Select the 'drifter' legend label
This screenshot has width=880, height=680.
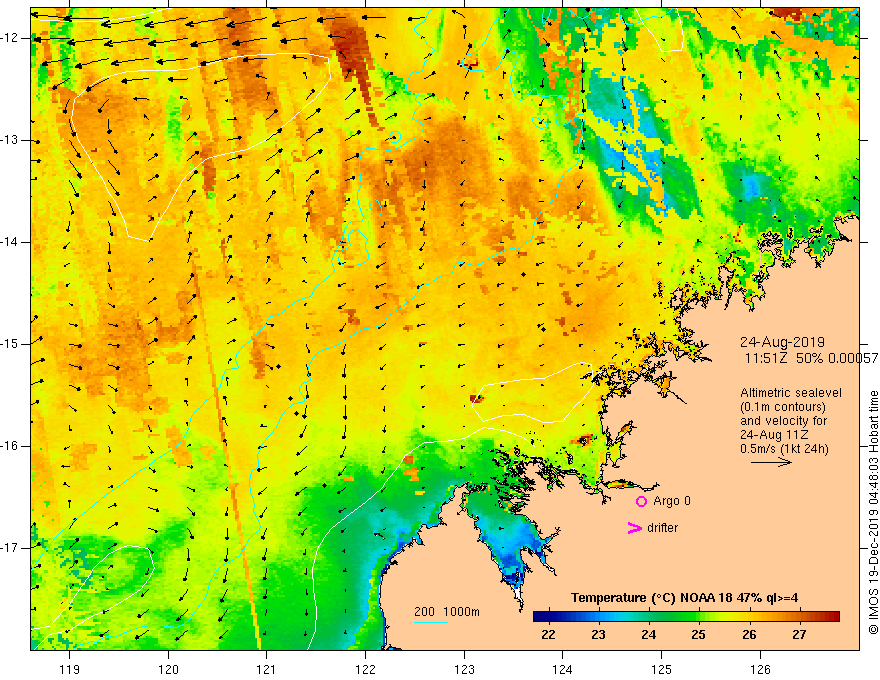point(662,528)
